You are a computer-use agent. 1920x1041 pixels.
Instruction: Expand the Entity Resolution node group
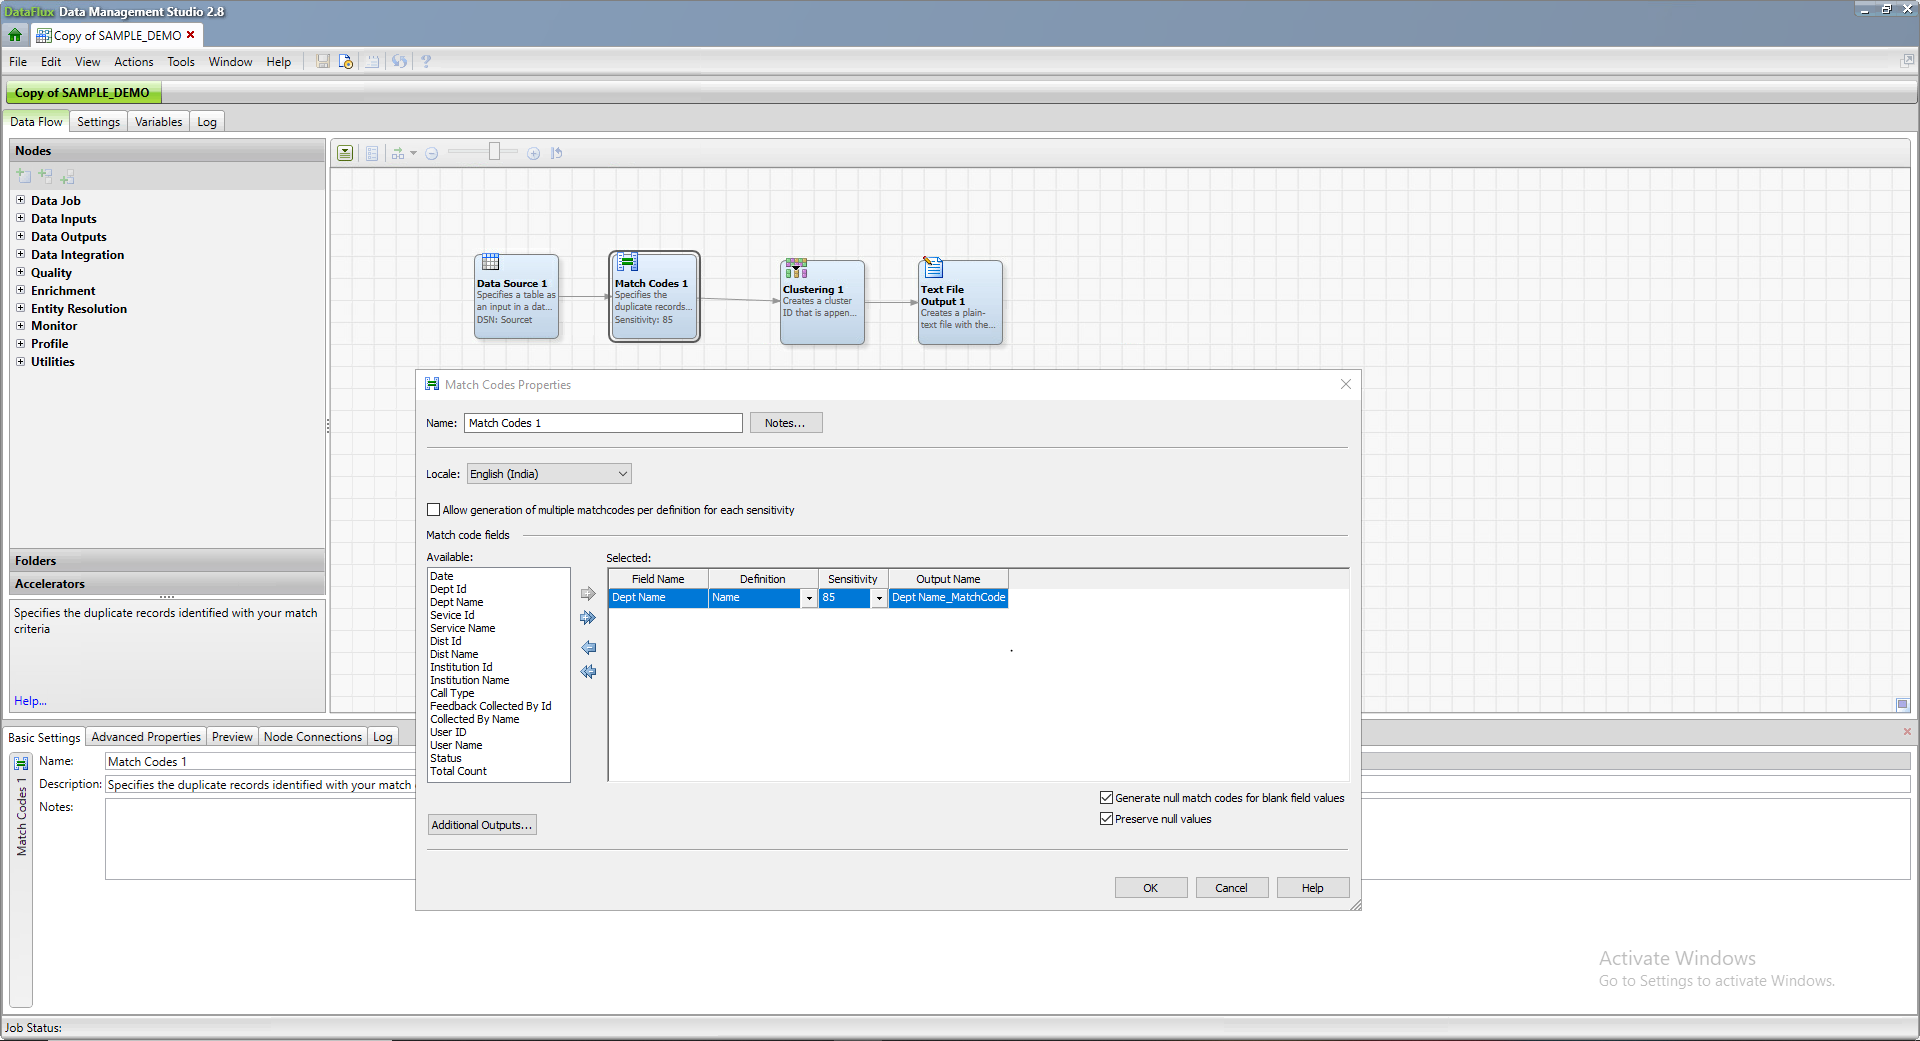20,308
